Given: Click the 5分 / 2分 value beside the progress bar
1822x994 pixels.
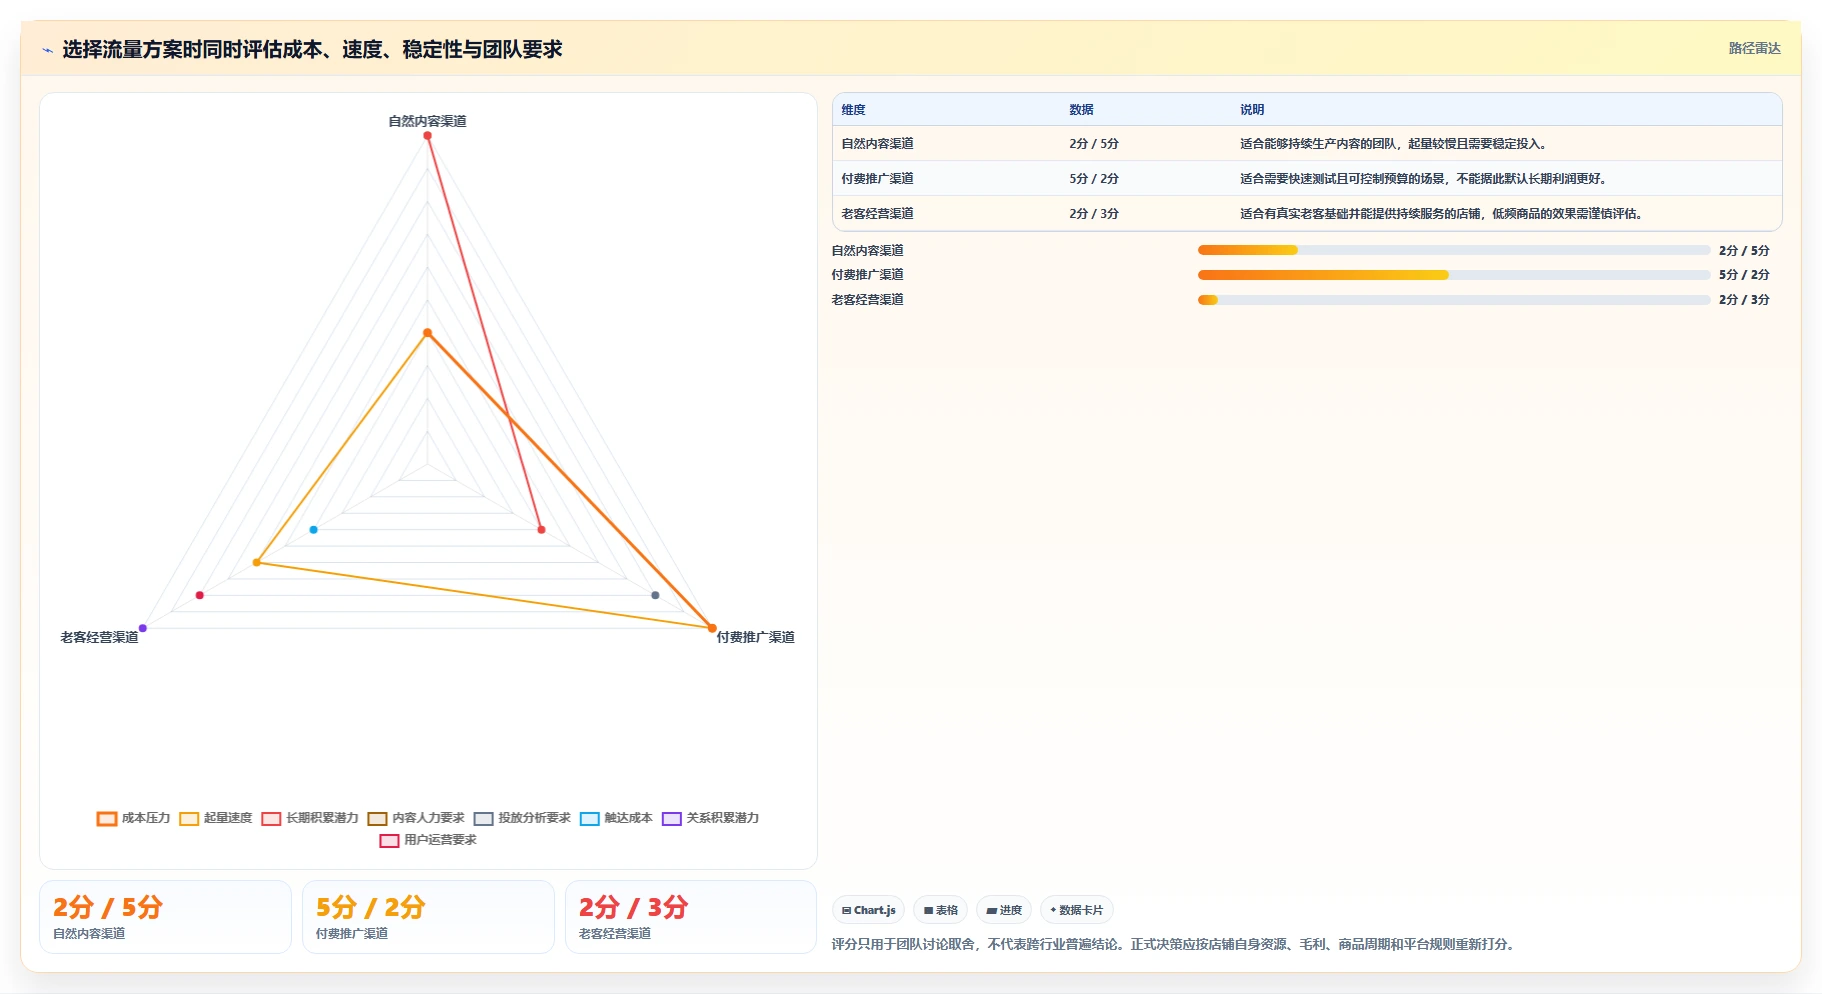Looking at the screenshot, I should click(x=1744, y=275).
